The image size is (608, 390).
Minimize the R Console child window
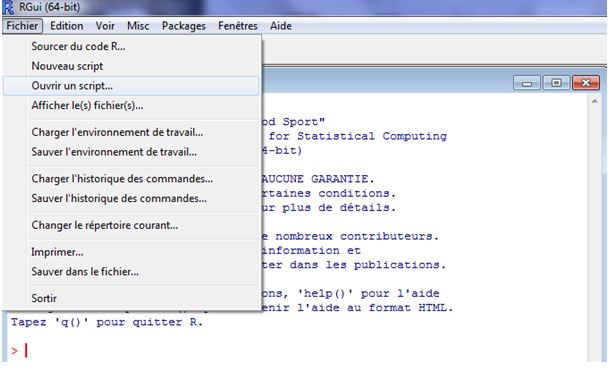pos(526,83)
